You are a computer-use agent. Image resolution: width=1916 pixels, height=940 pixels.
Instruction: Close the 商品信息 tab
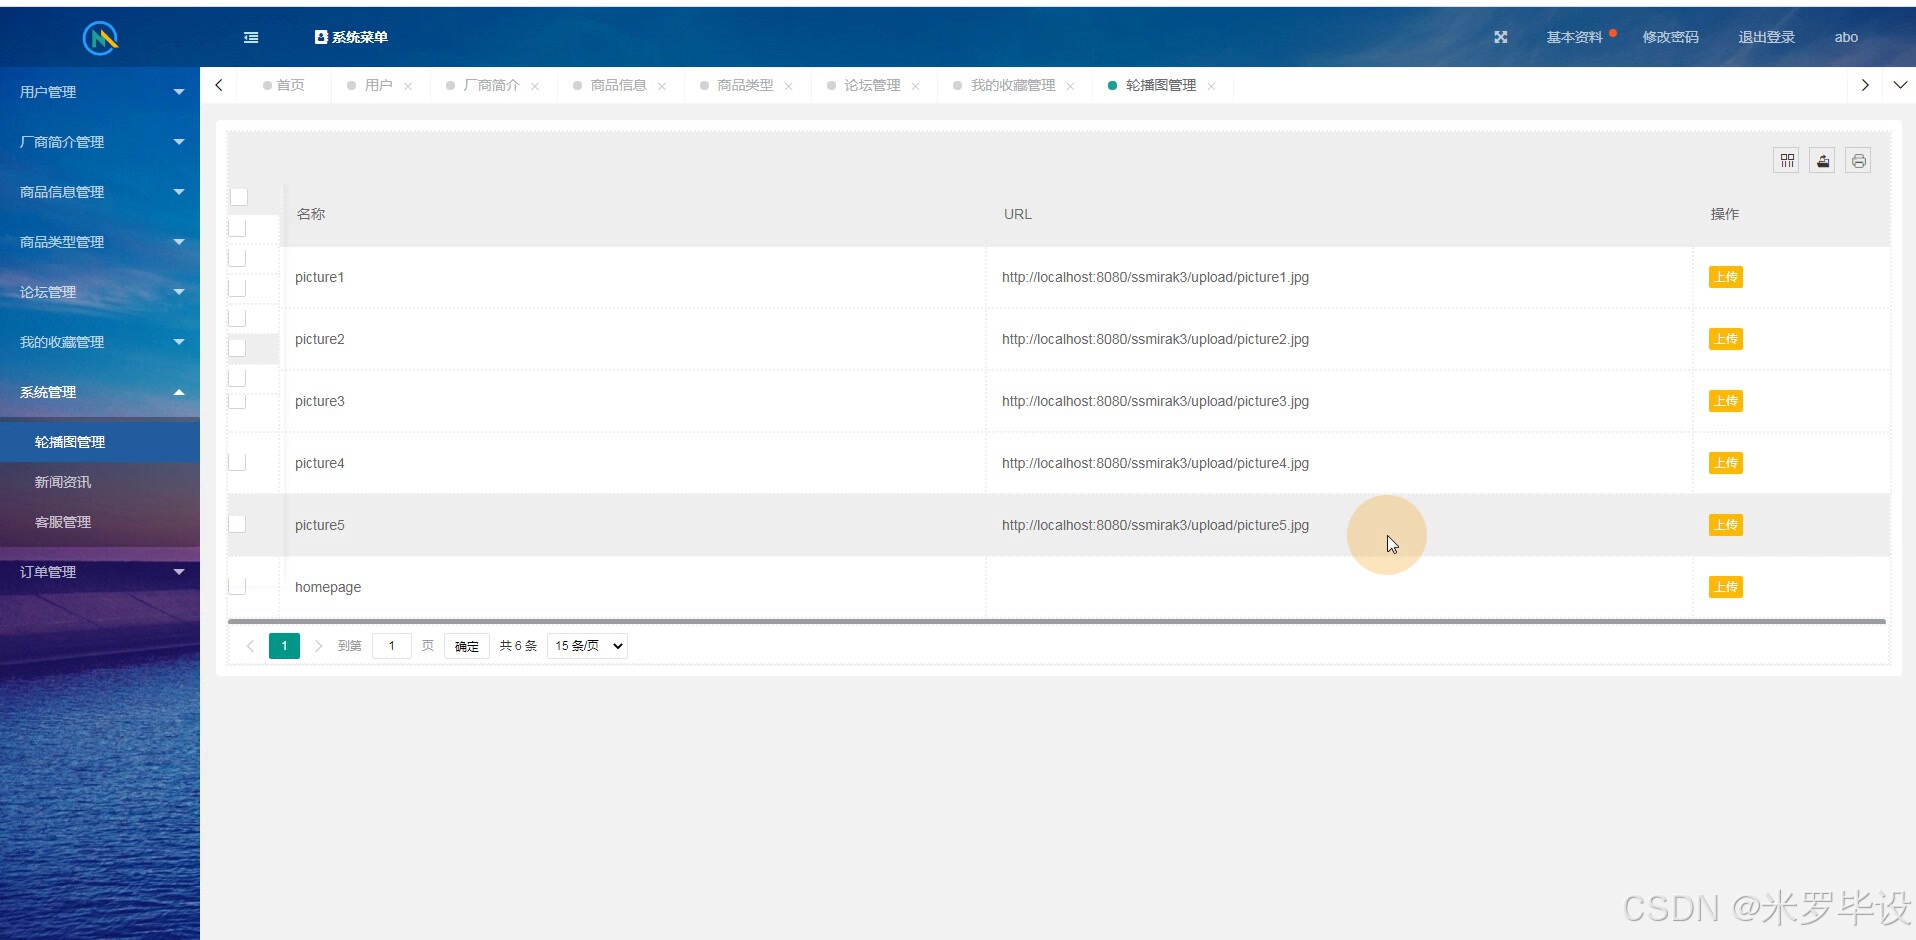(x=662, y=86)
